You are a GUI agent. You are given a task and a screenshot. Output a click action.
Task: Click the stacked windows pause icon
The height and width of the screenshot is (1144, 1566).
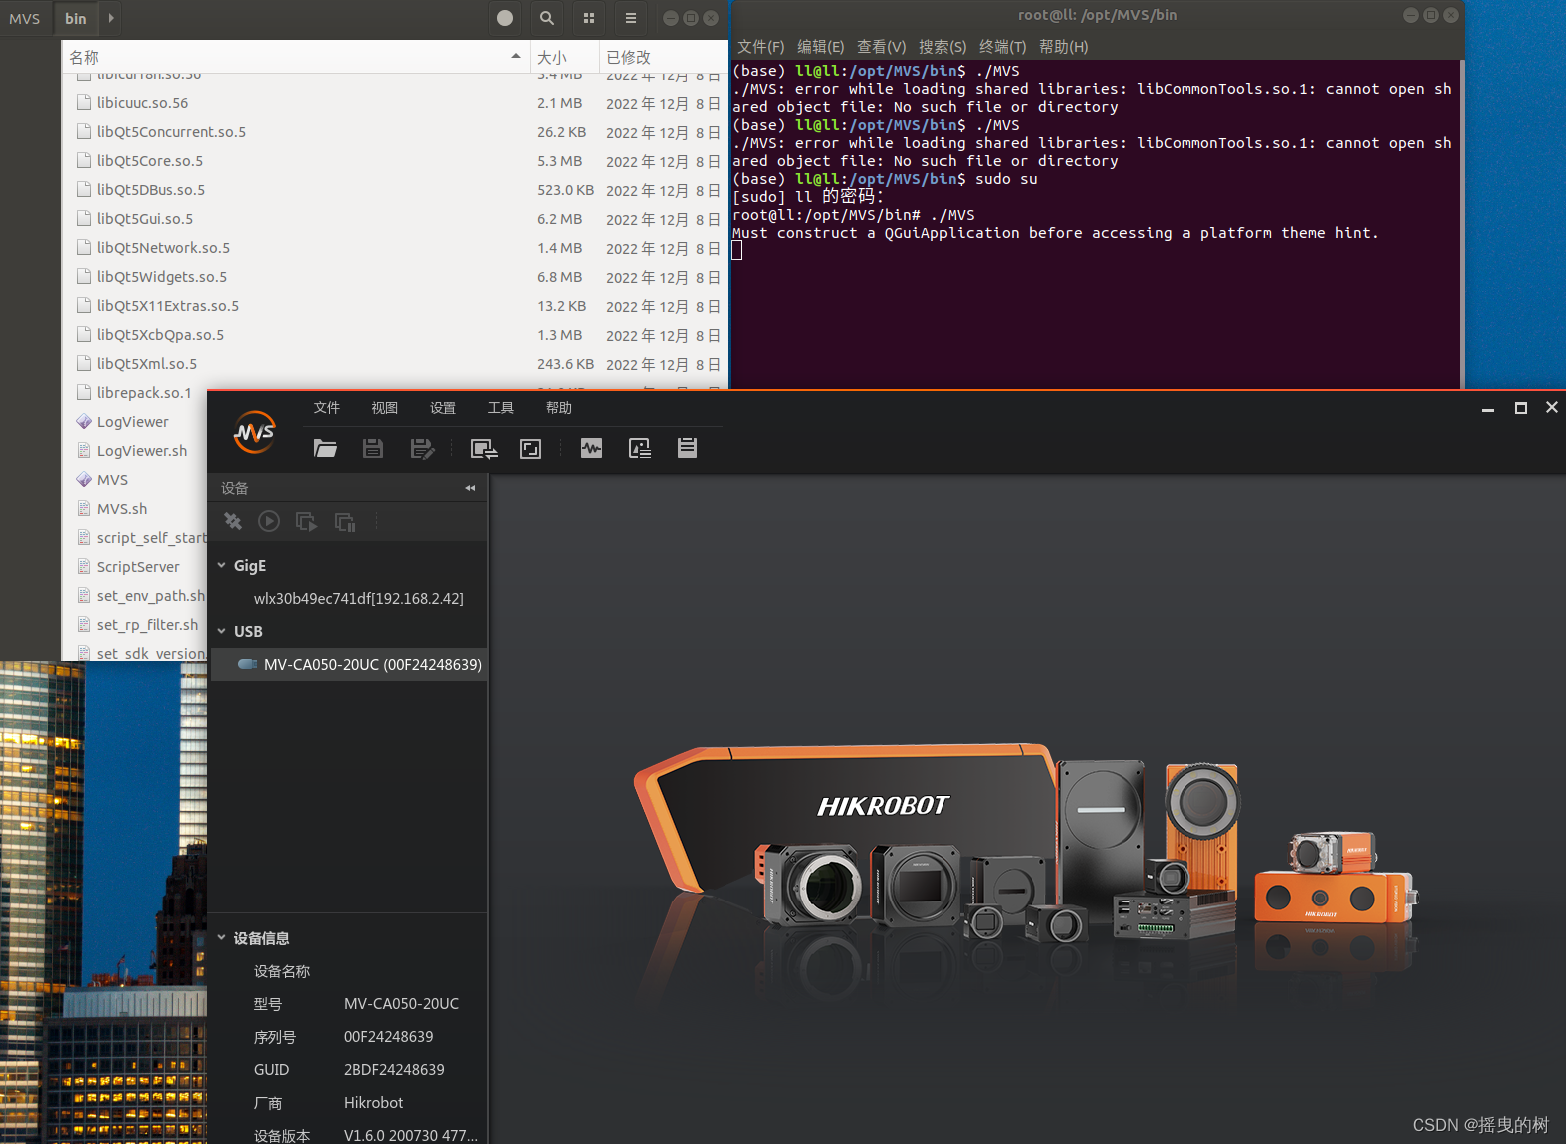(345, 522)
